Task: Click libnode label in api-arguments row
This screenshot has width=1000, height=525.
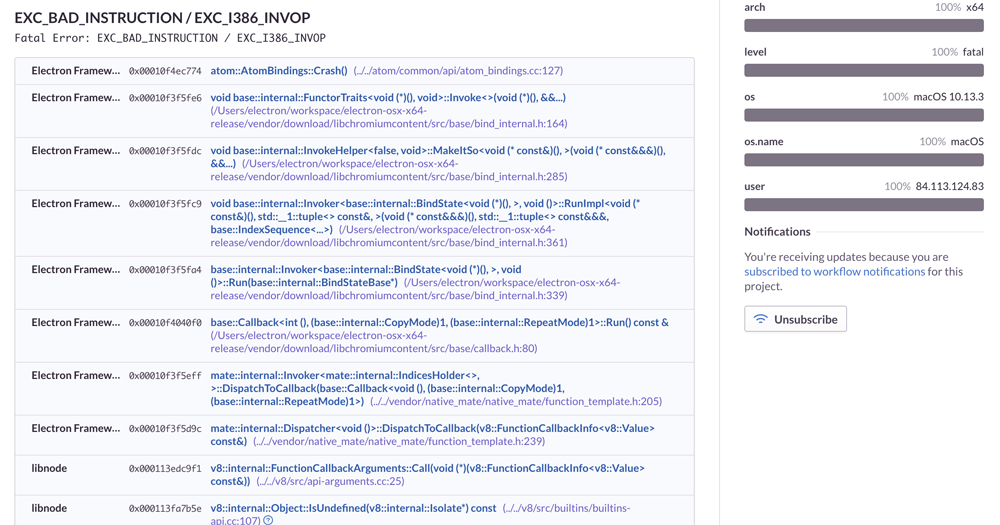Action: [x=49, y=468]
